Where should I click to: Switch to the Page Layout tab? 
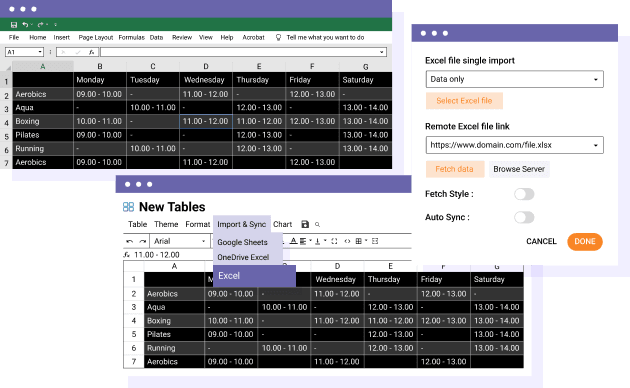(96, 37)
